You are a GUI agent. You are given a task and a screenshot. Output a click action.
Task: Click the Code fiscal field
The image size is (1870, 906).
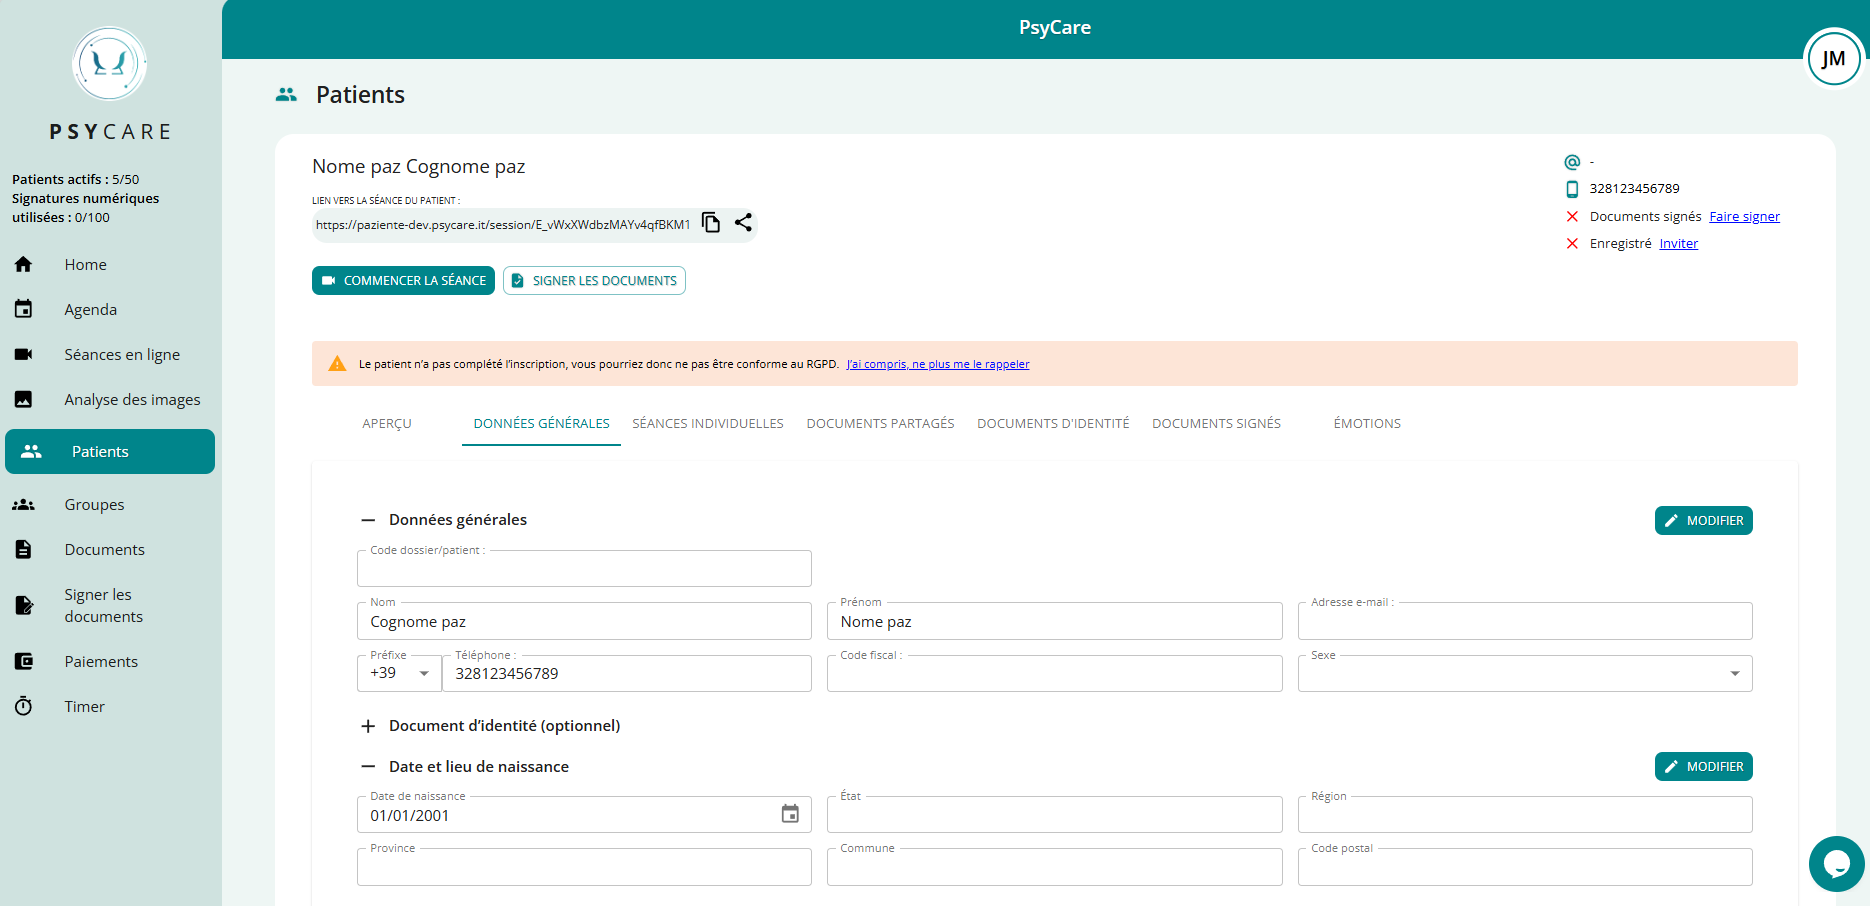coord(1054,673)
